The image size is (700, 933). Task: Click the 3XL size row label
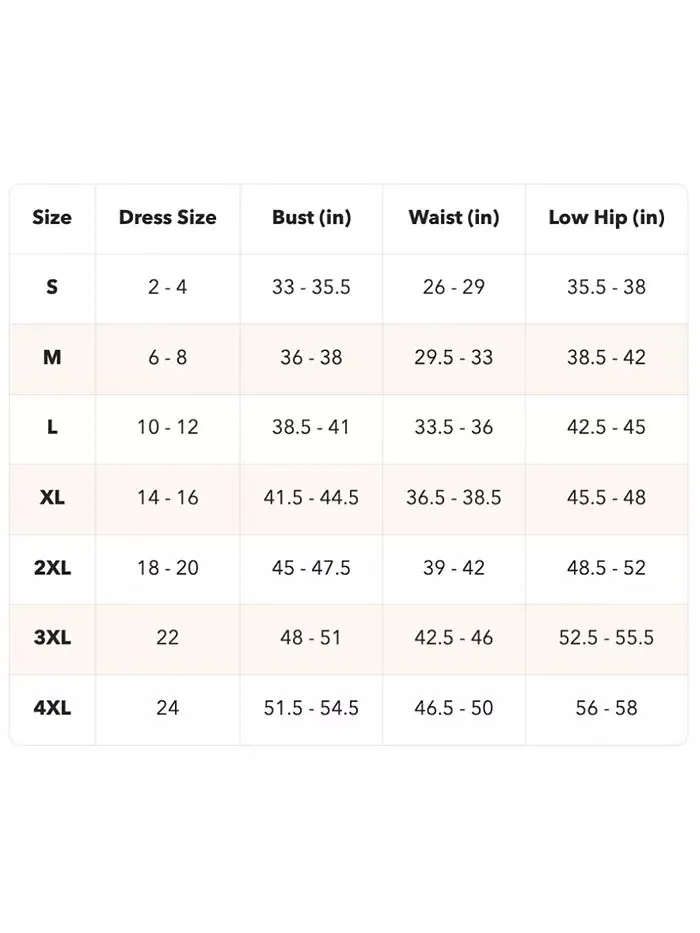point(52,637)
